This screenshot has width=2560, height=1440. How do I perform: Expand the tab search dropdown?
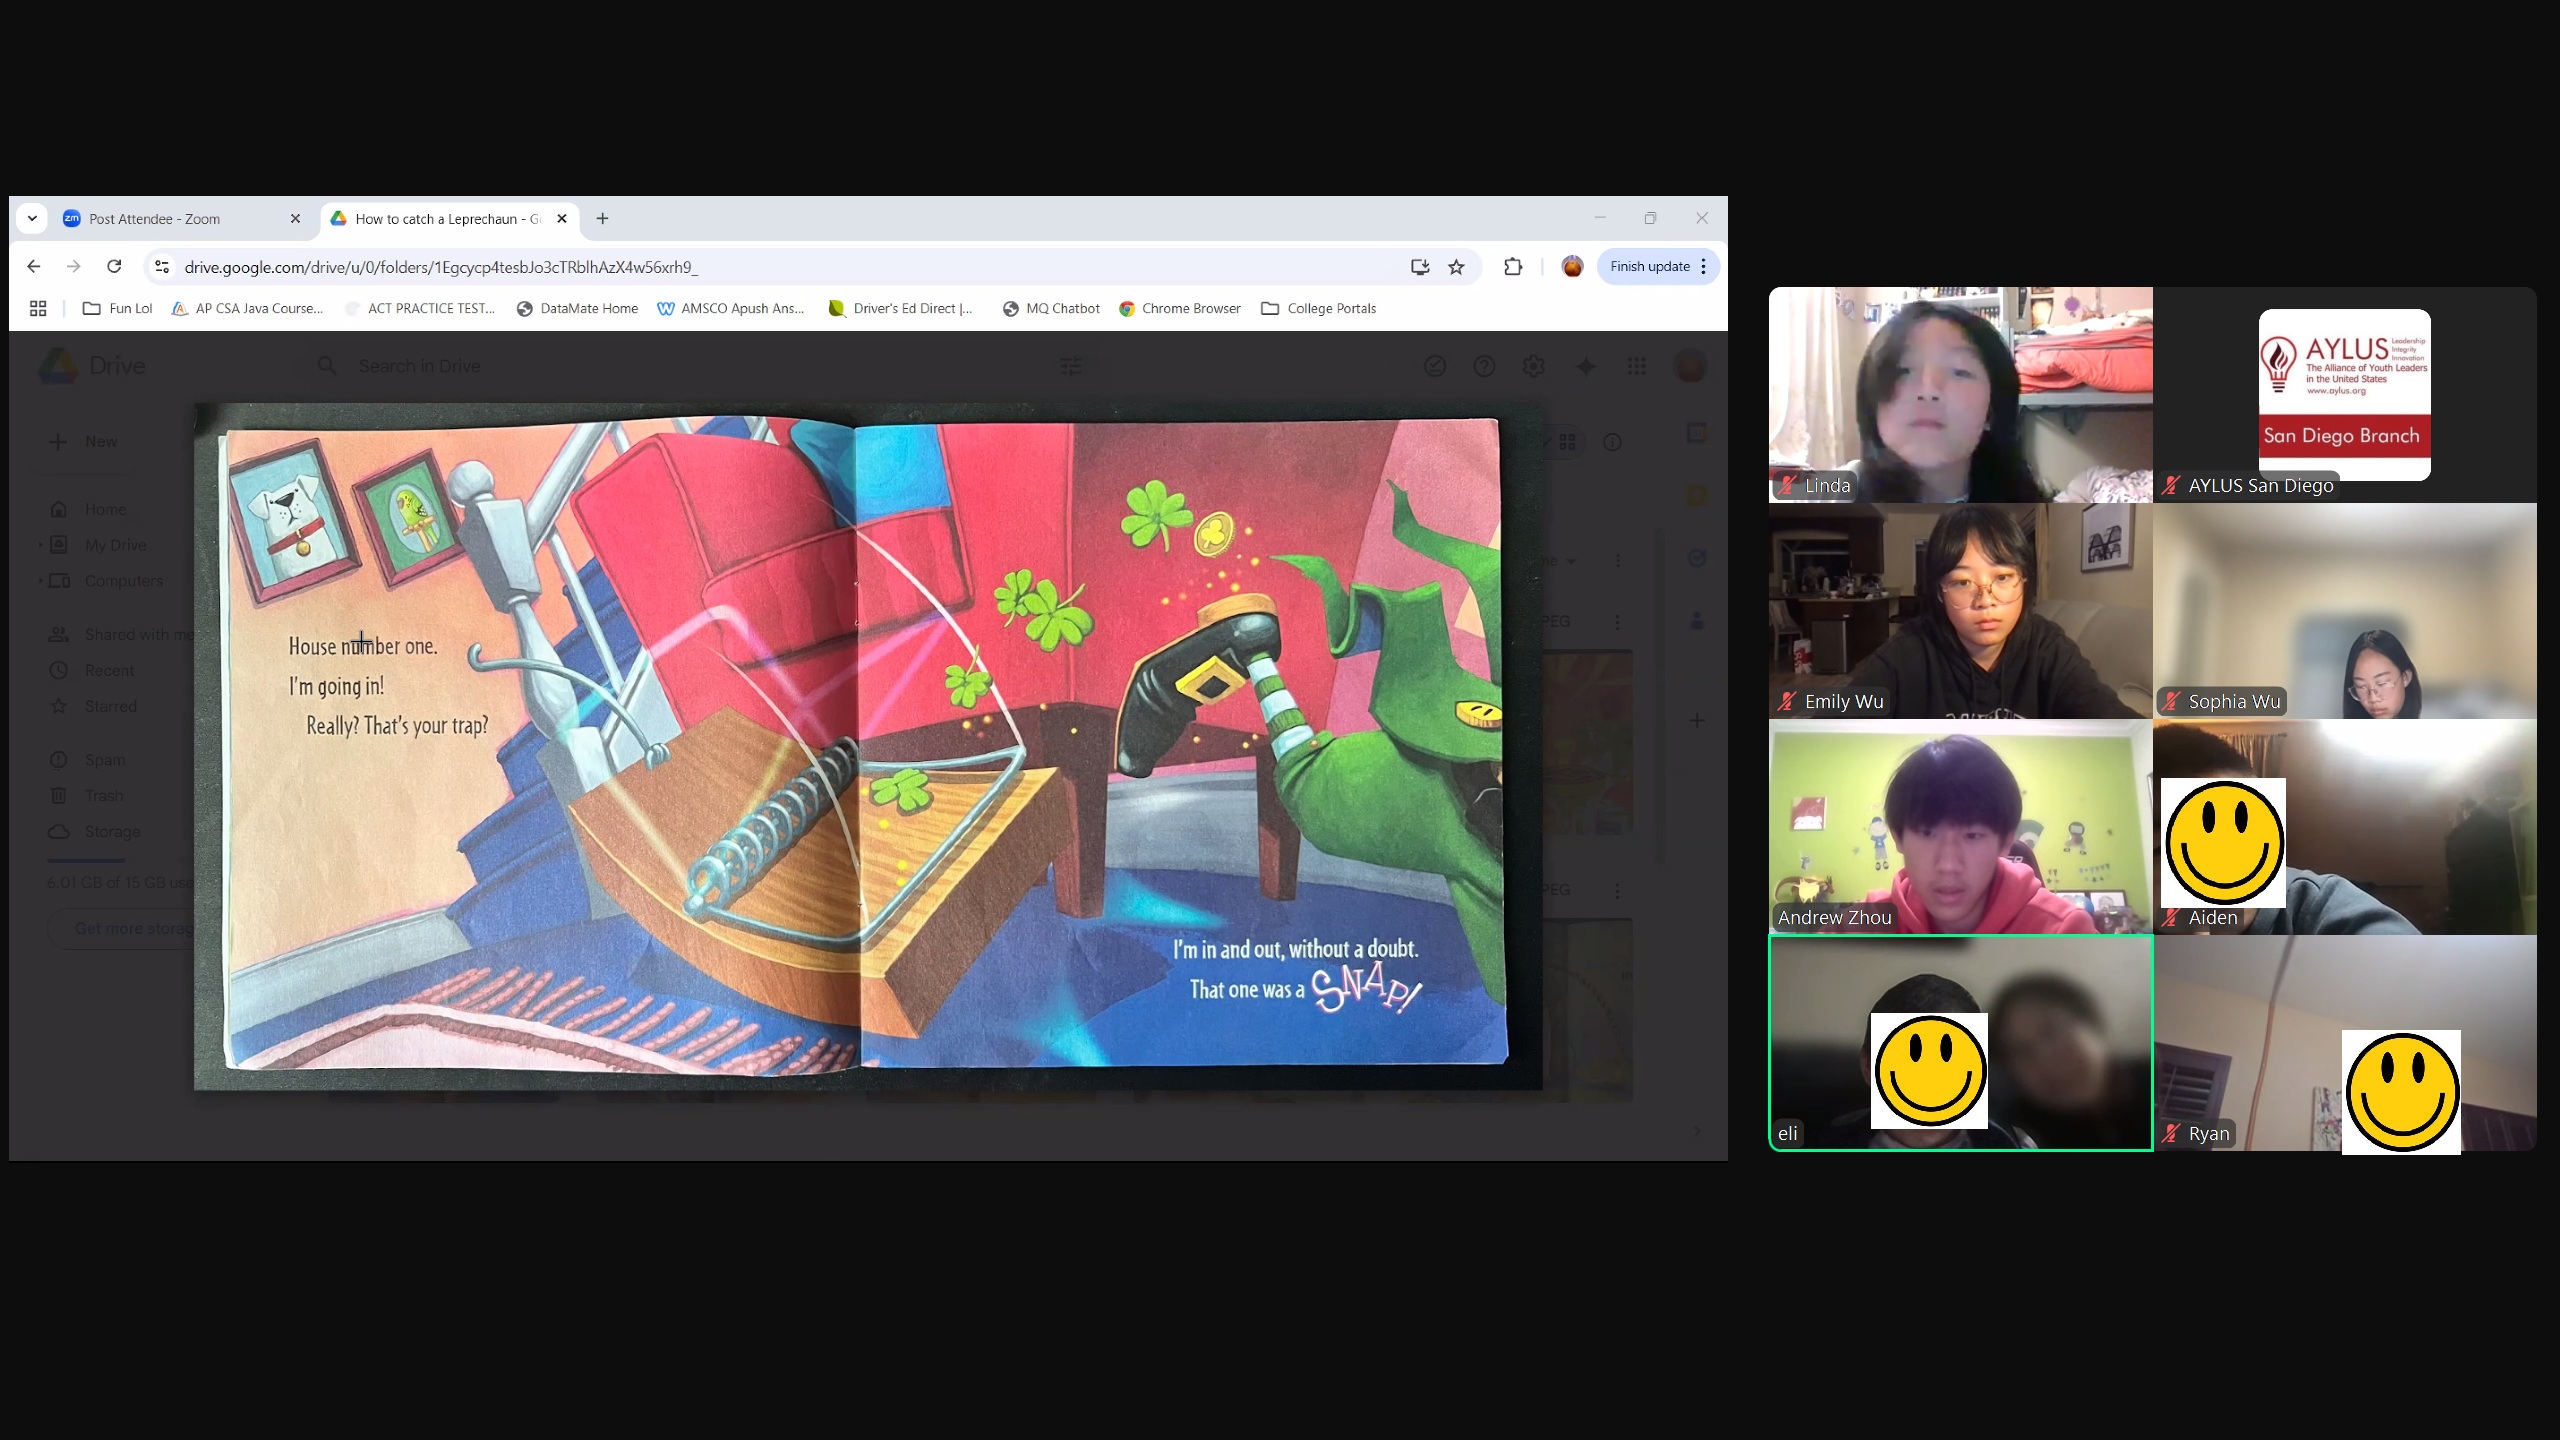(32, 219)
